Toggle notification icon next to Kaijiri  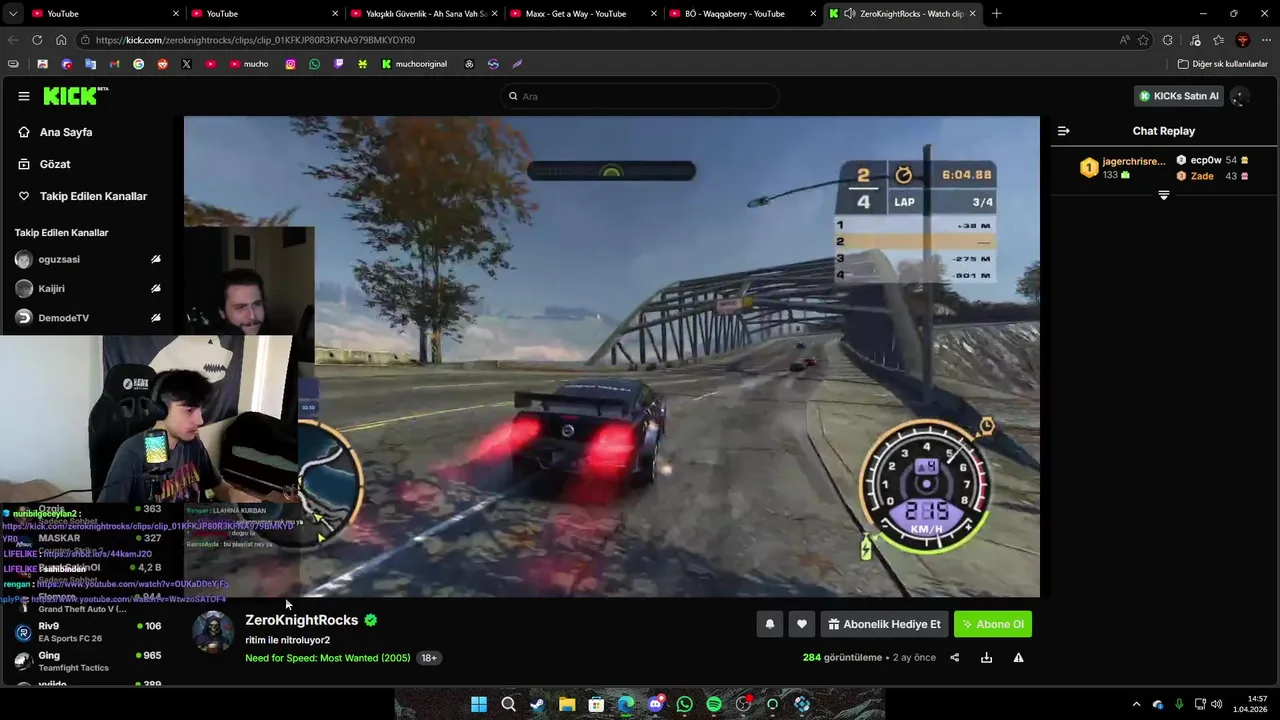(x=155, y=288)
